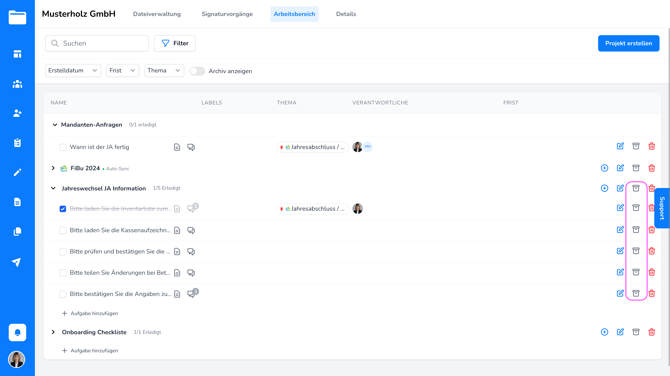Click Jahresabschluss label on Inventarliste task row
670x376 pixels.
pos(312,209)
